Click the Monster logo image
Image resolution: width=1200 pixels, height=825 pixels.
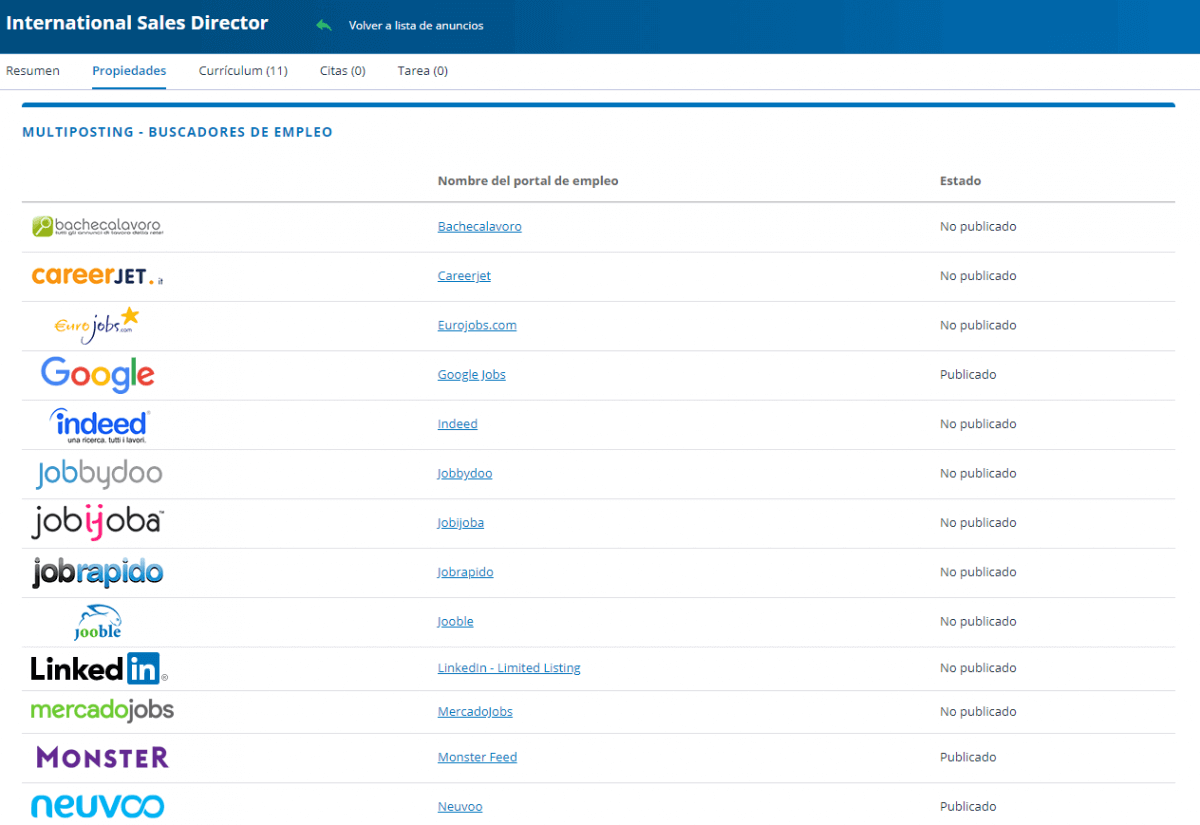(102, 758)
